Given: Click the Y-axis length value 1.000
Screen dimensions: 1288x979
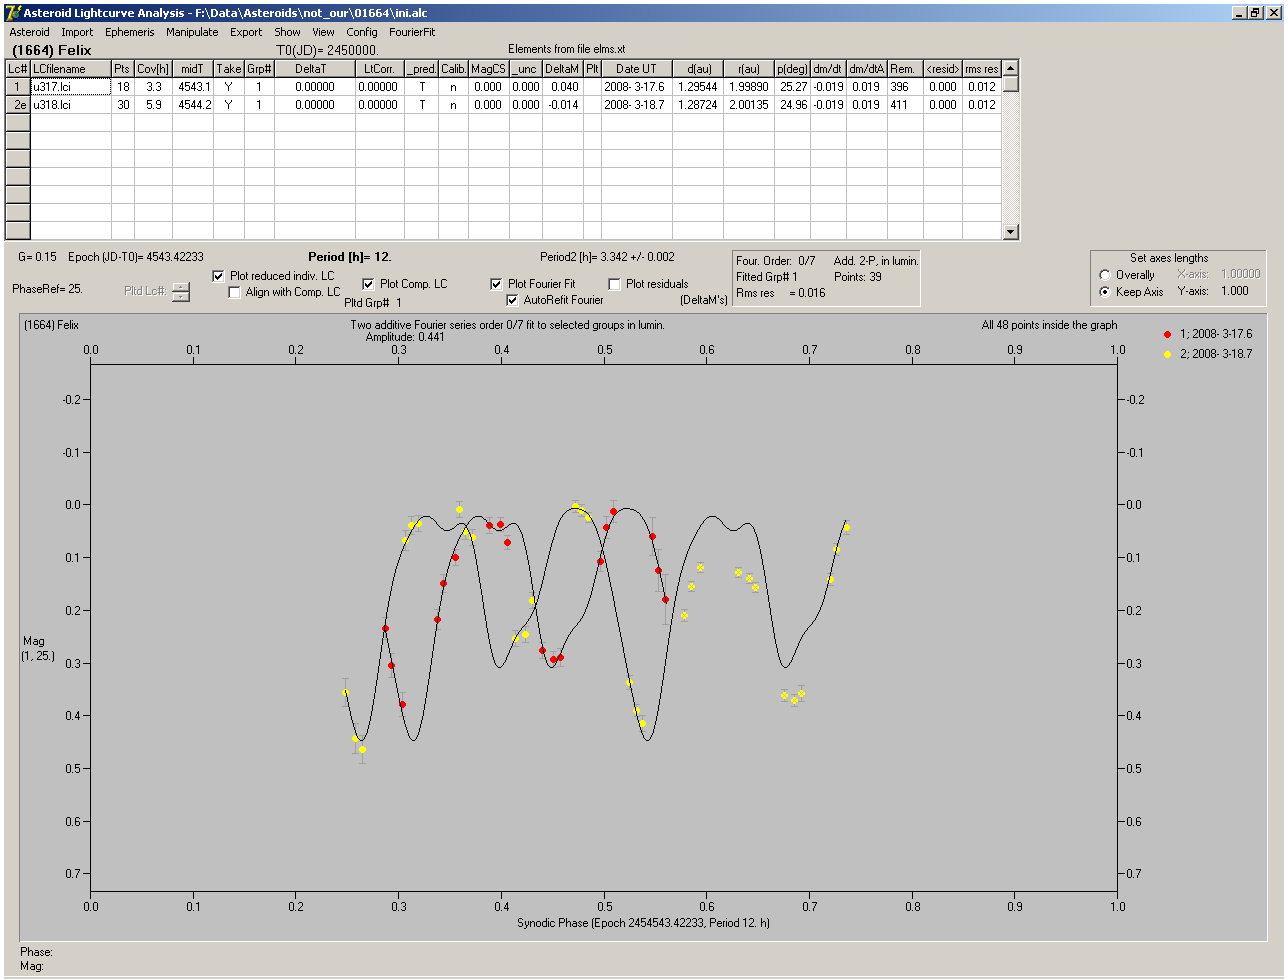Looking at the screenshot, I should tap(1235, 292).
